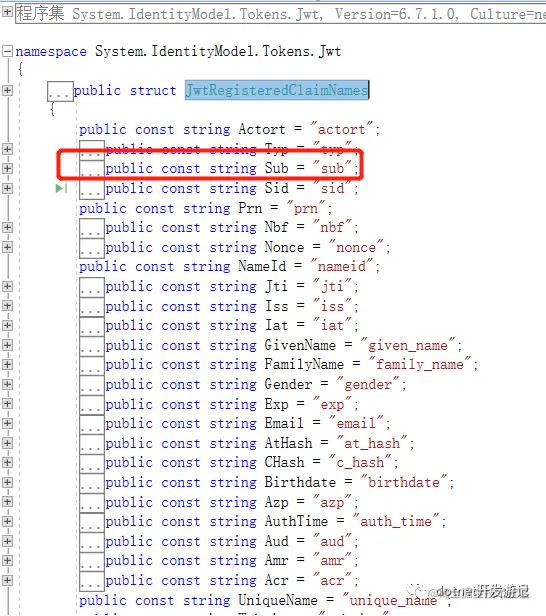Image resolution: width=546 pixels, height=616 pixels.
Task: Open collapsed ellipsis box before Gender declaration
Action: click(x=92, y=385)
